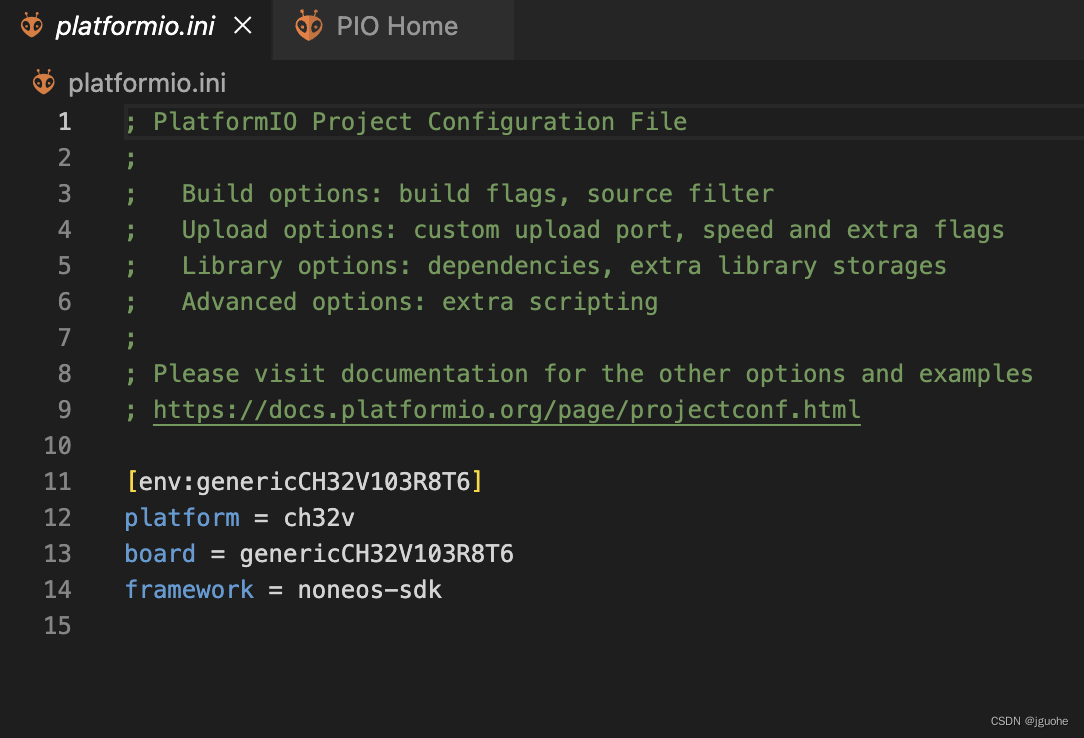Click the platform keyword on line 12
1084x738 pixels.
pyautogui.click(x=182, y=517)
